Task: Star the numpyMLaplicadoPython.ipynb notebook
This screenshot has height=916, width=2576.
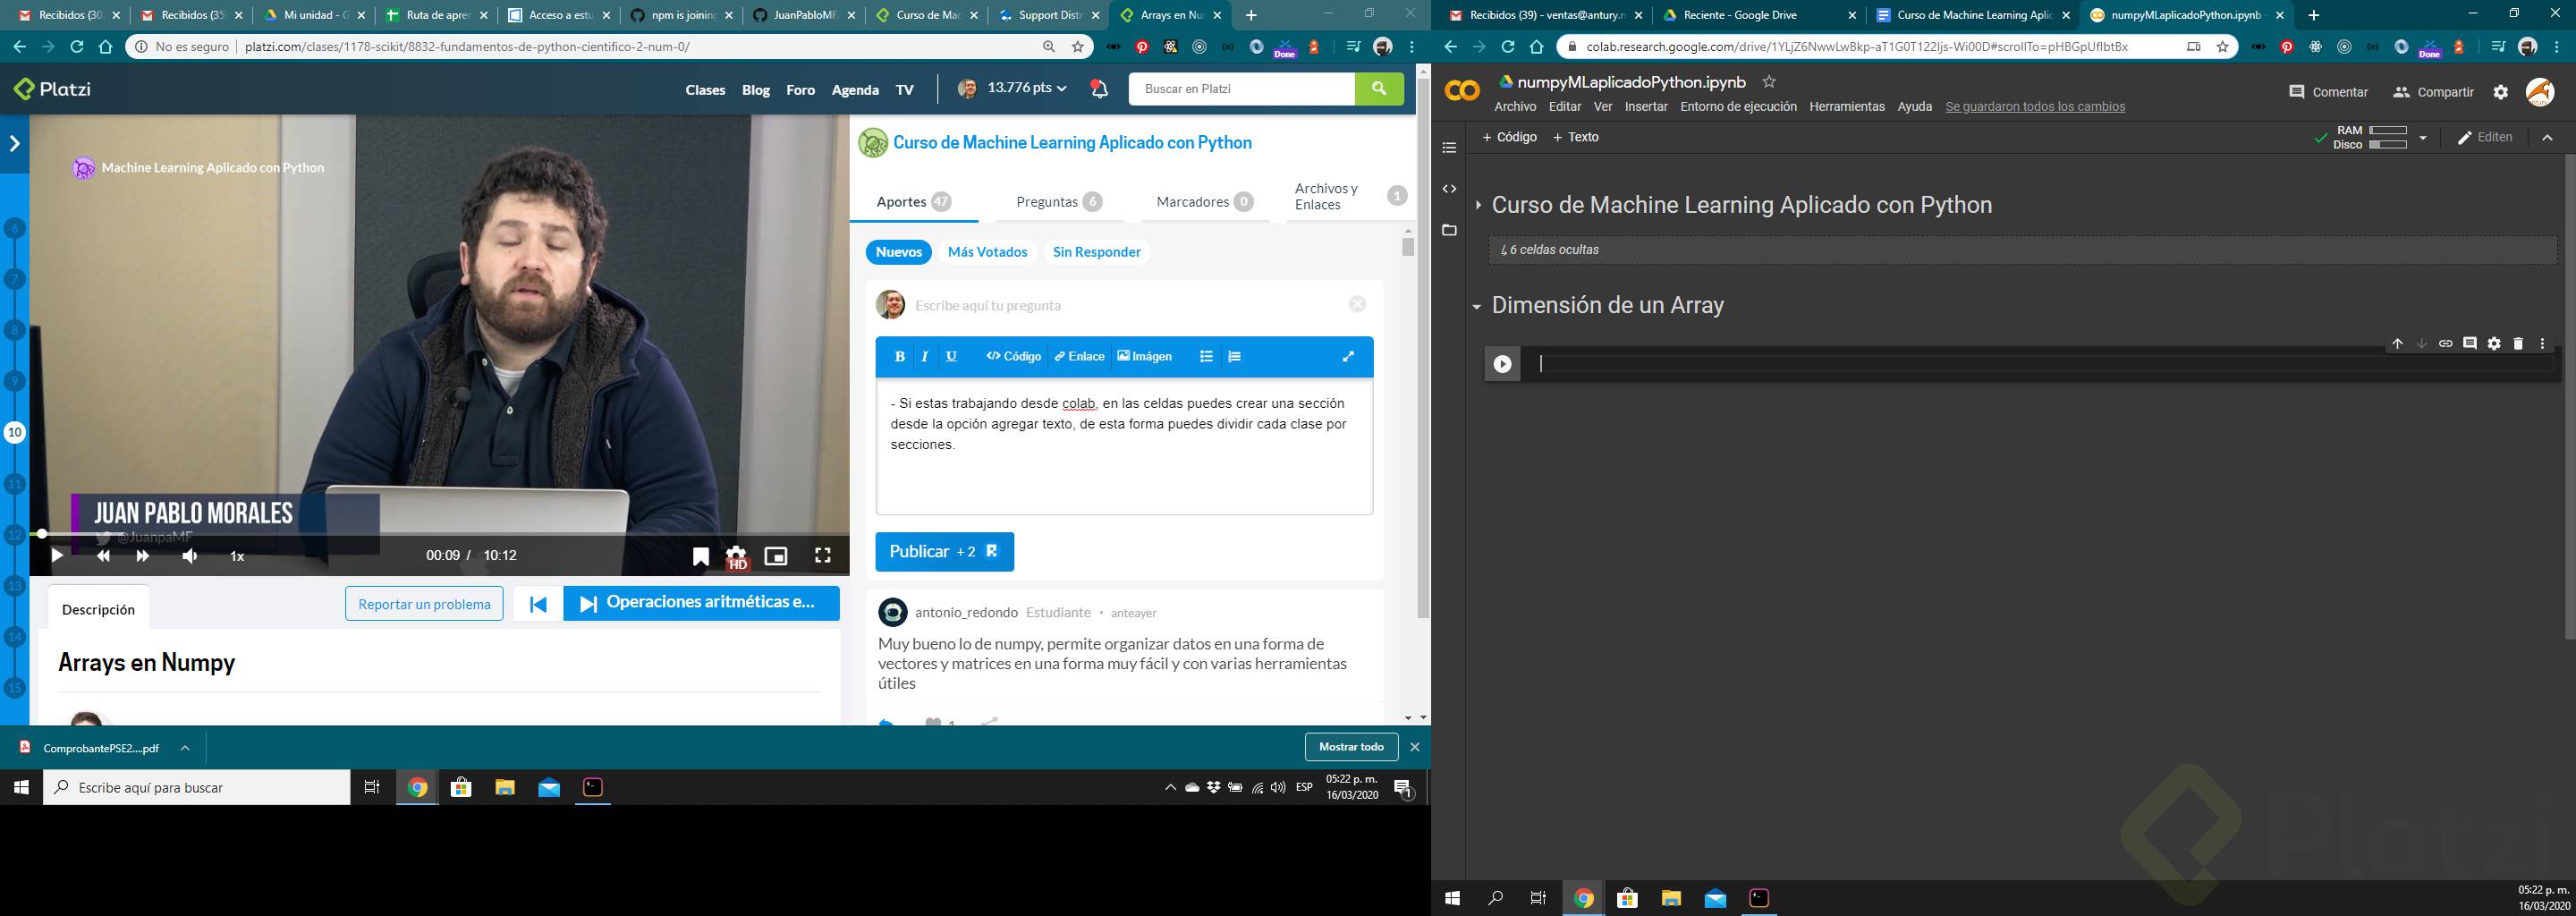Action: click(x=1769, y=82)
